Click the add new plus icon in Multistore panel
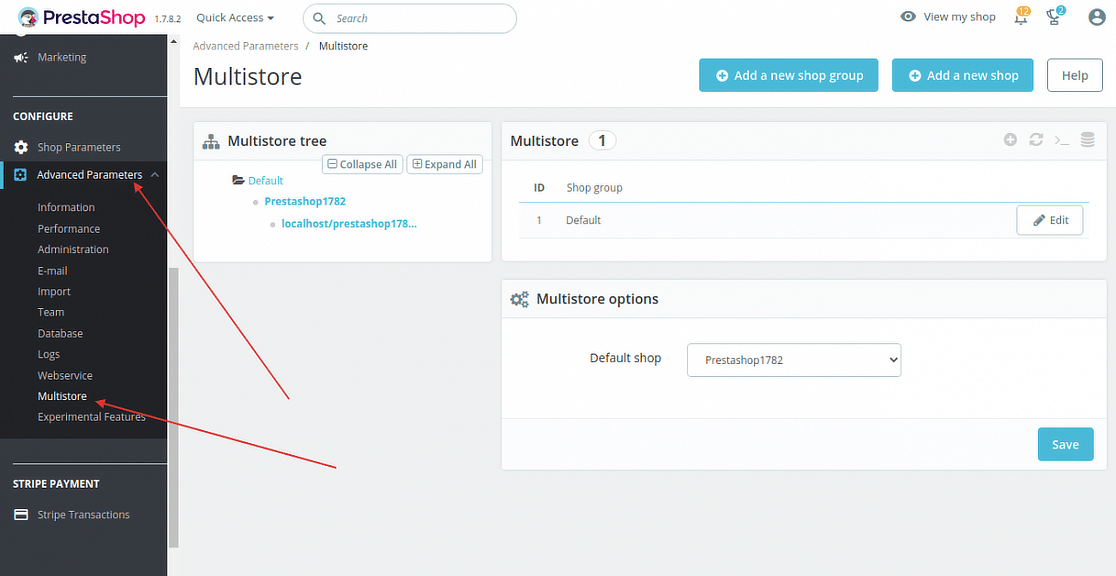The width and height of the screenshot is (1116, 576). pos(1010,140)
